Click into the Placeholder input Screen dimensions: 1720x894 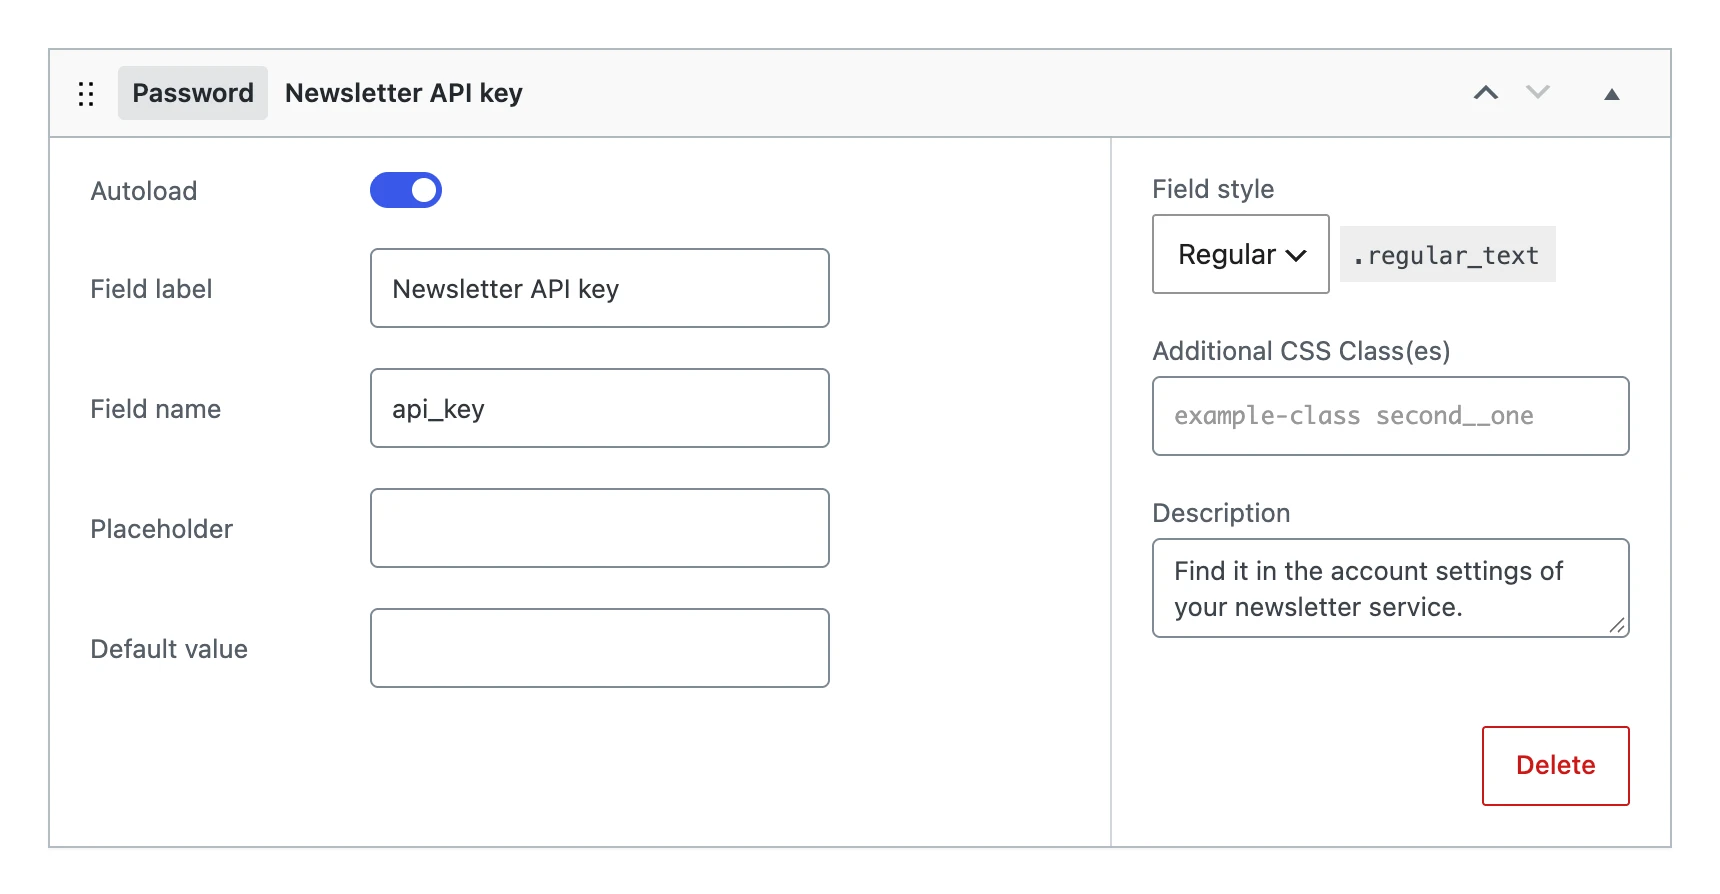click(x=600, y=528)
